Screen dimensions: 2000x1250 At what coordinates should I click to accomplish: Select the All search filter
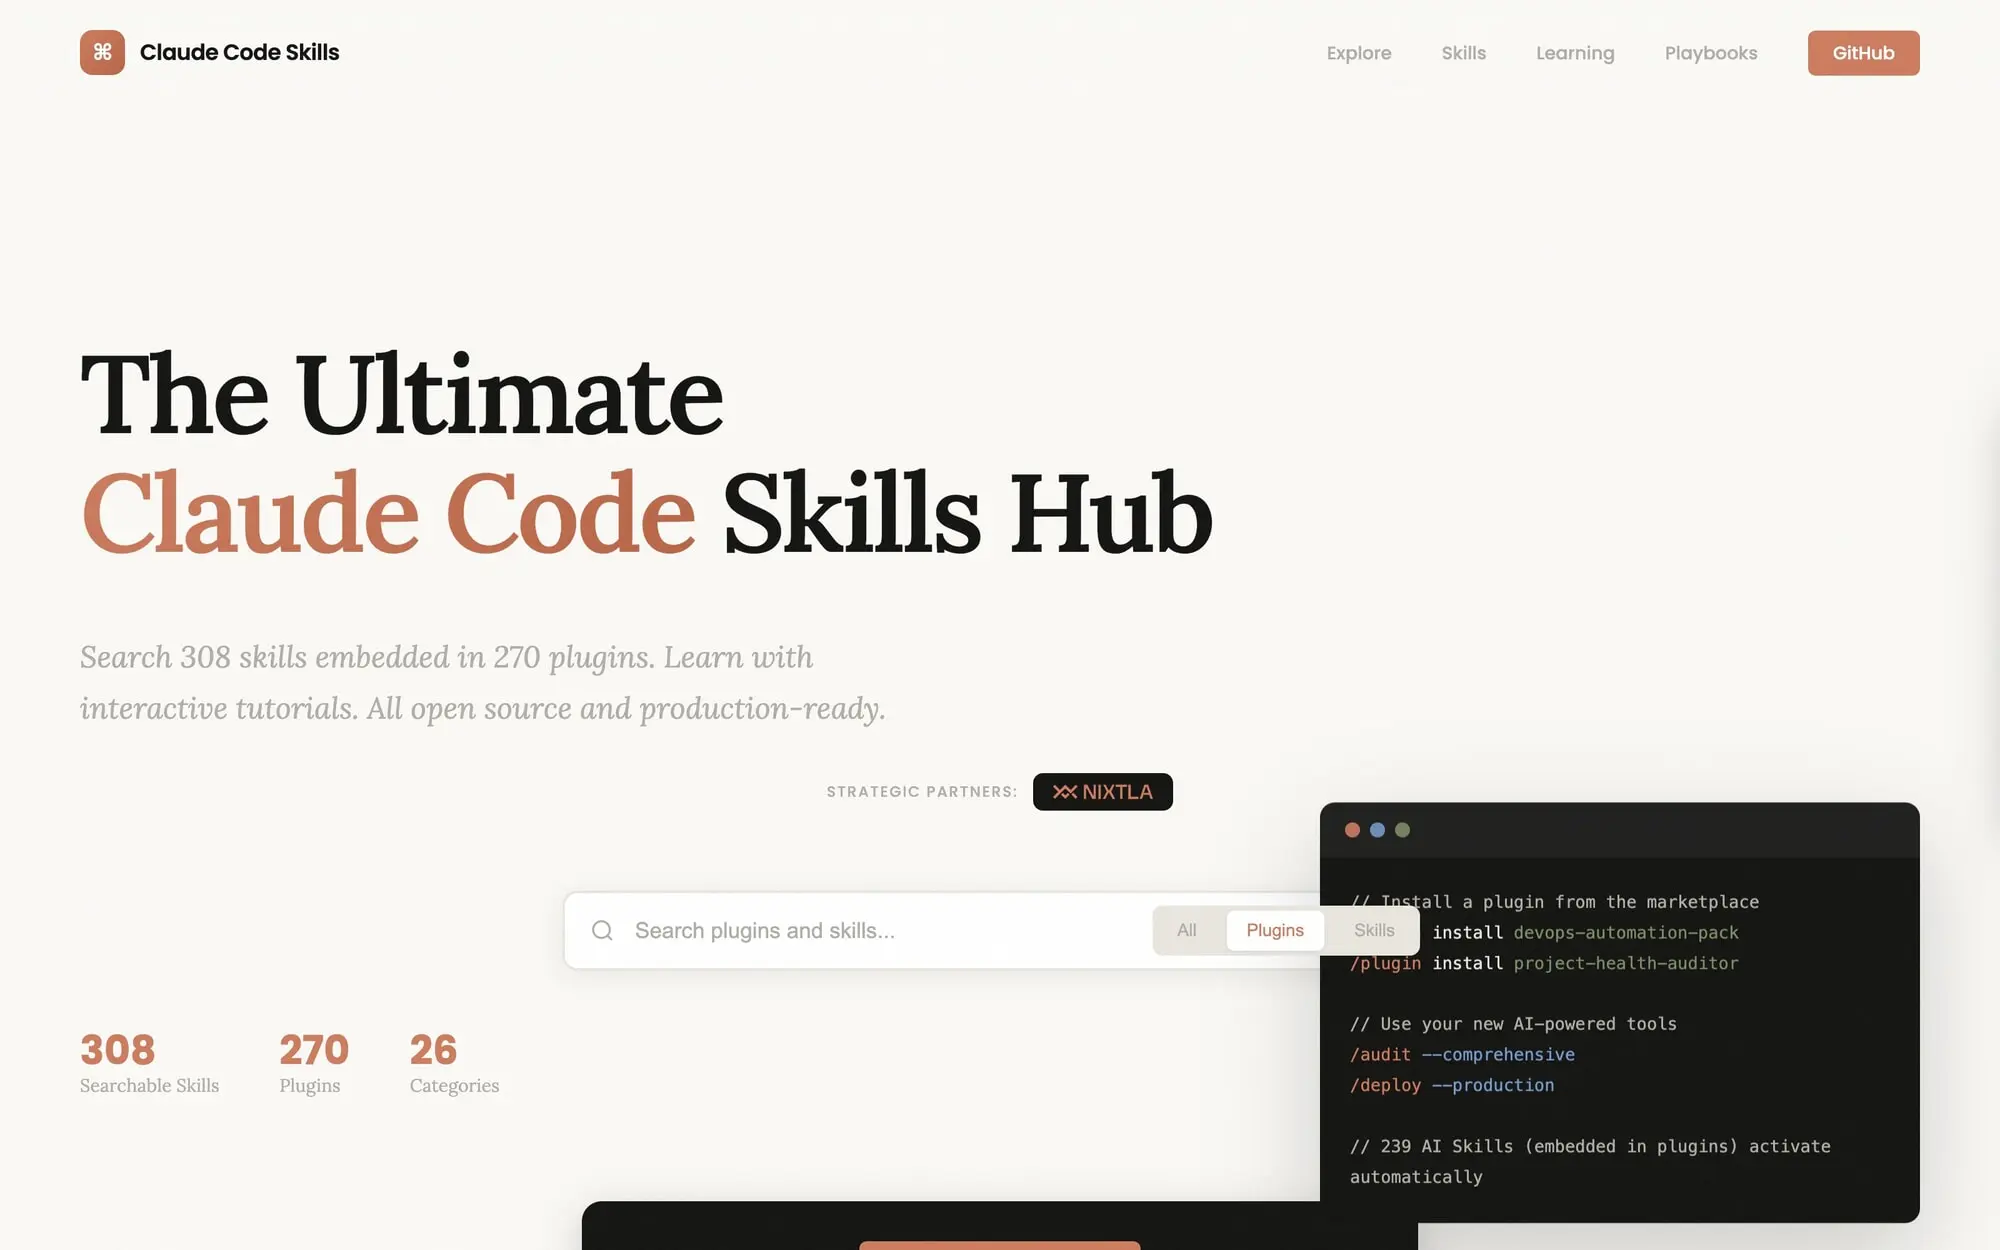1186,931
